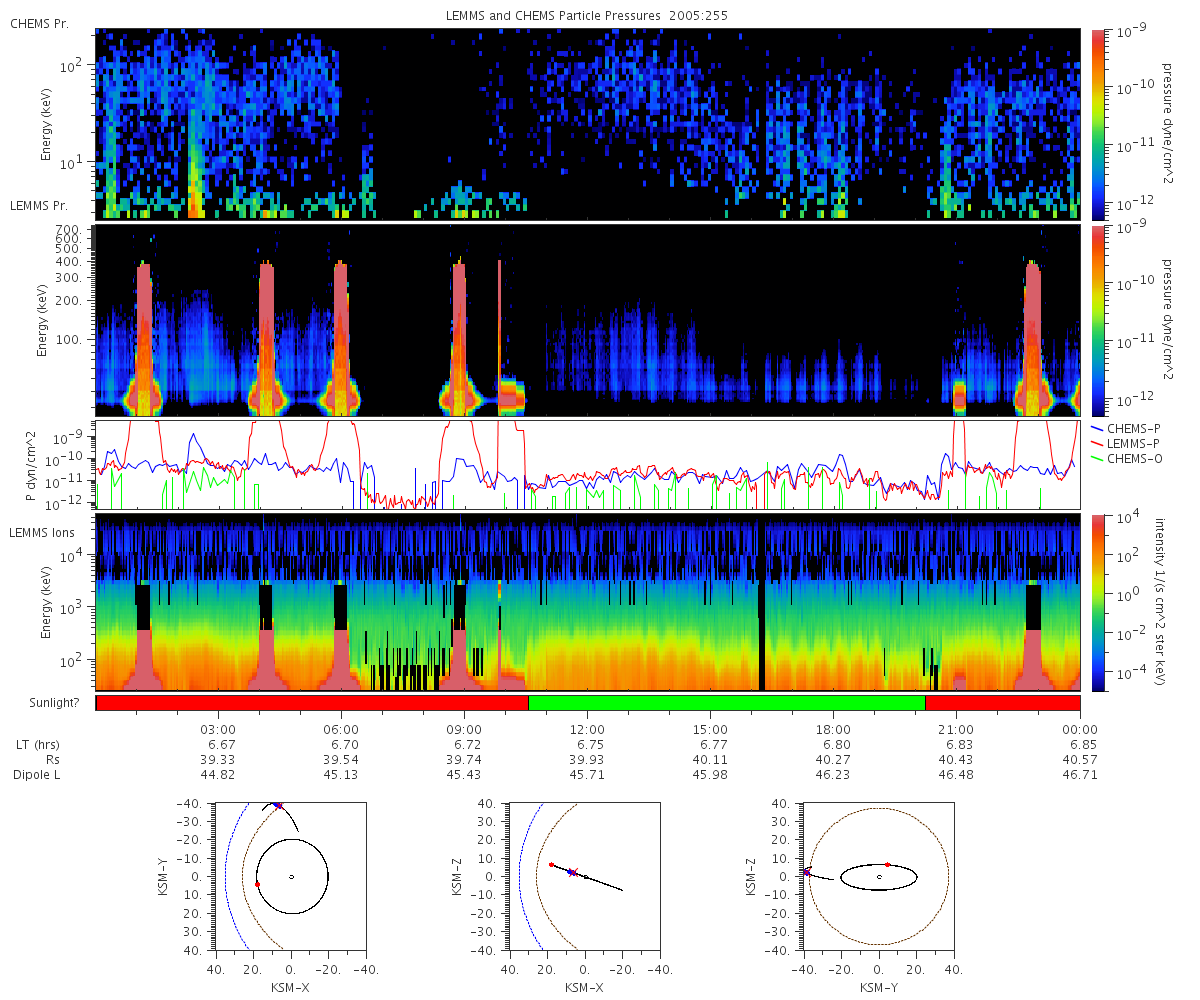Click inside the CHEMS pressure spectrogram panel

click(588, 124)
